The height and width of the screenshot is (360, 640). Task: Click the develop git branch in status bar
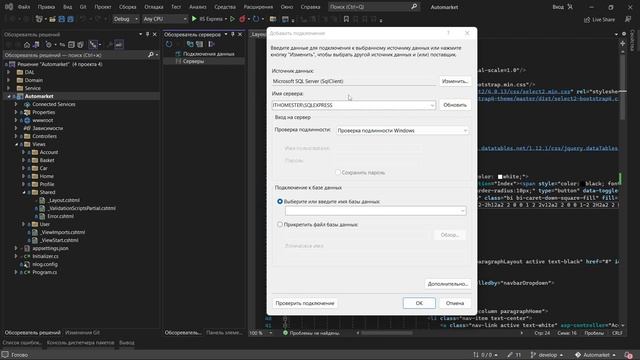click(547, 355)
